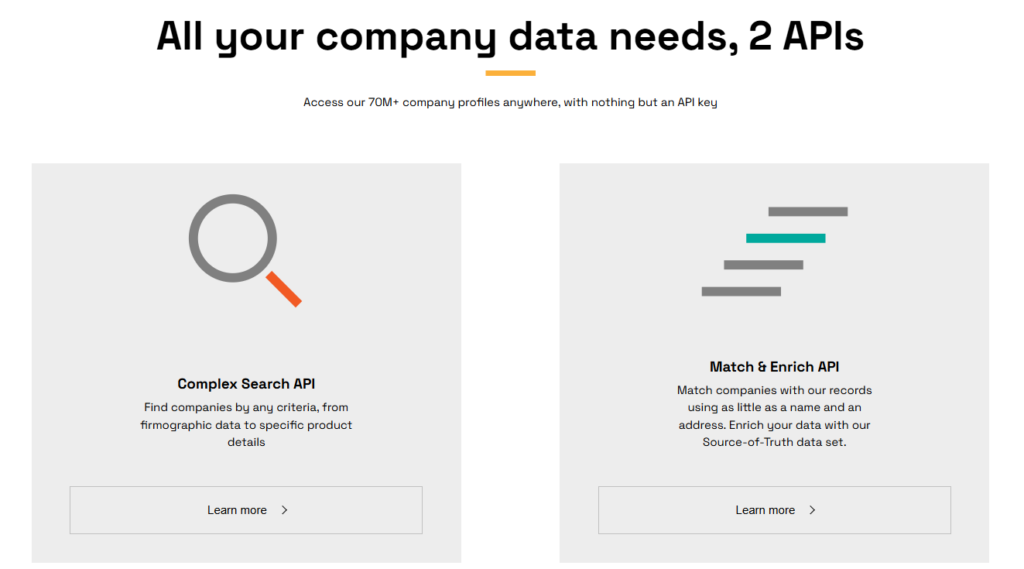The image size is (1024, 569).
Task: Click the Complex Search API description text
Action: [246, 425]
